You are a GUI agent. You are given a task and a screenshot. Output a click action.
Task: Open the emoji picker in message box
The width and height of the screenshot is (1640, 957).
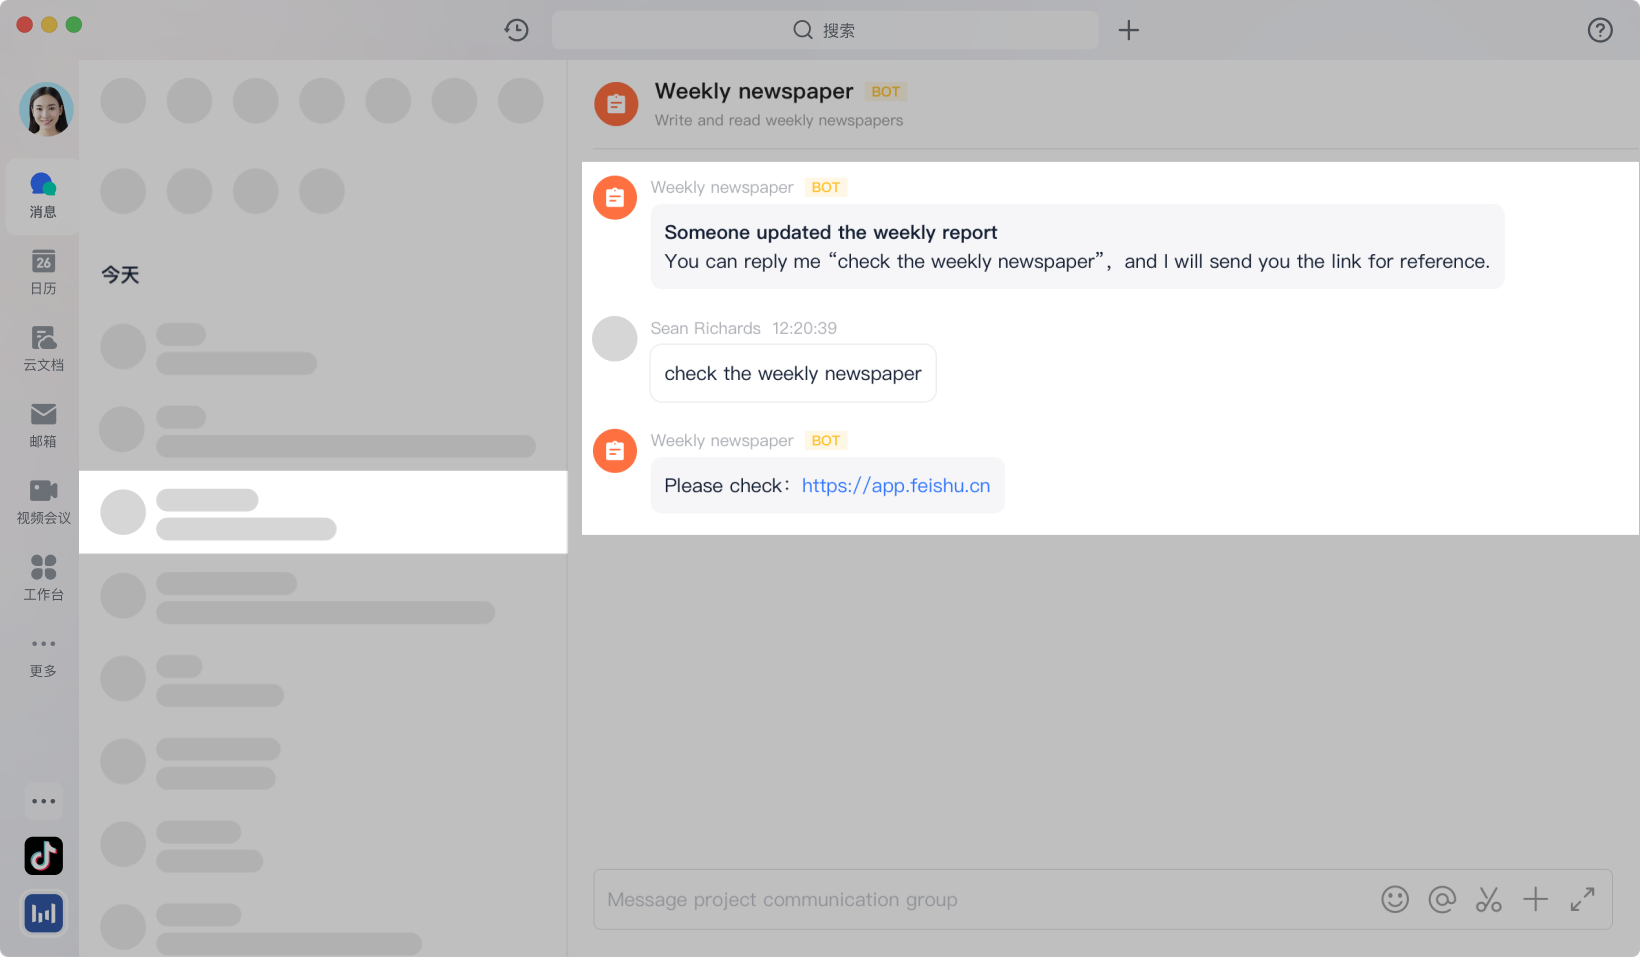pyautogui.click(x=1395, y=899)
